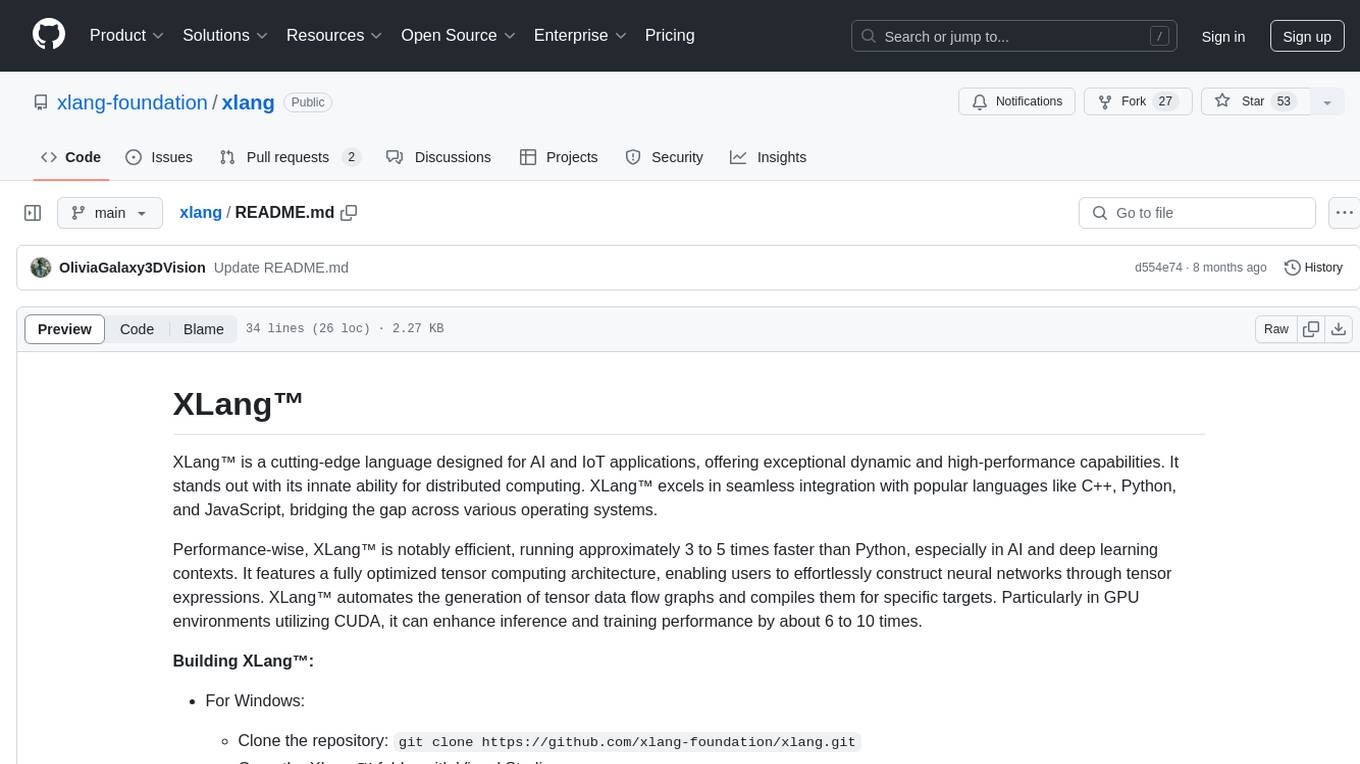Open the Pricing page

(x=670, y=35)
